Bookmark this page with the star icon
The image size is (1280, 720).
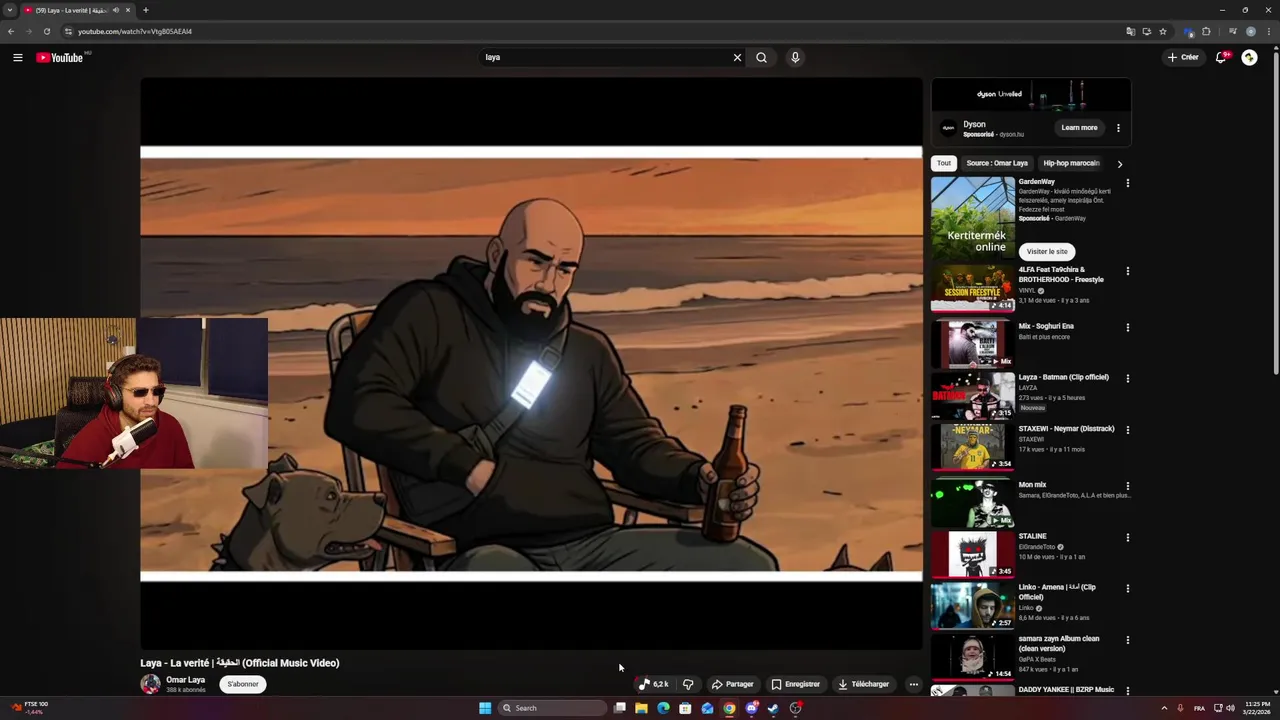[x=1163, y=31]
